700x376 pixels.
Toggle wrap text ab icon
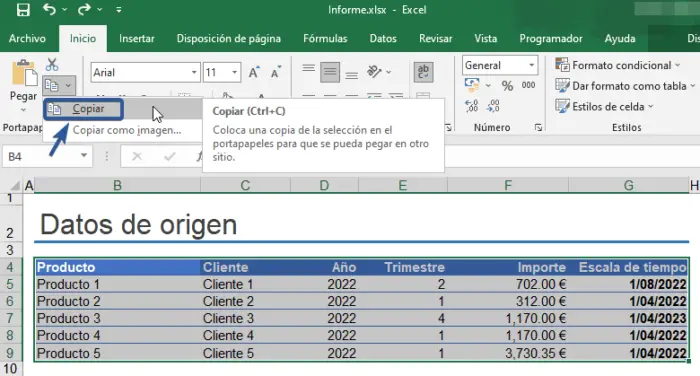(x=423, y=72)
